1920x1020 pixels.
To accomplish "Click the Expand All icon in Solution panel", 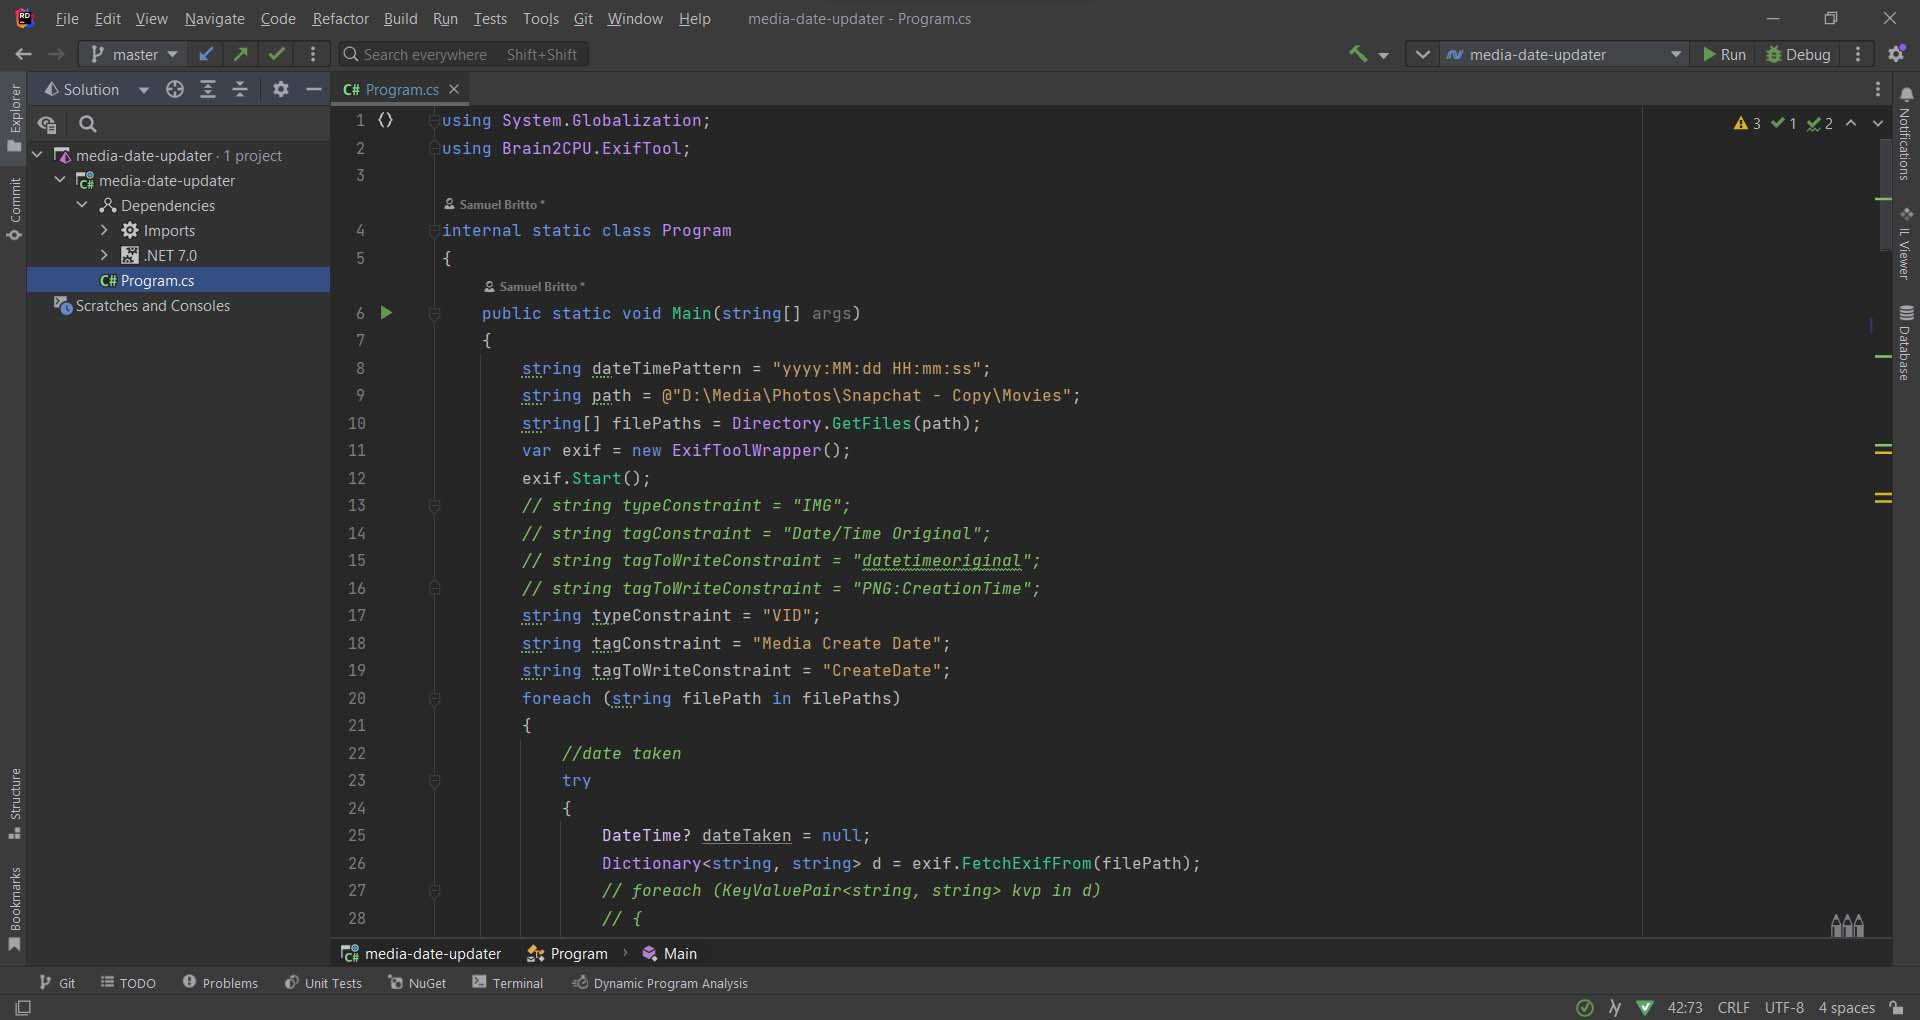I will 208,89.
